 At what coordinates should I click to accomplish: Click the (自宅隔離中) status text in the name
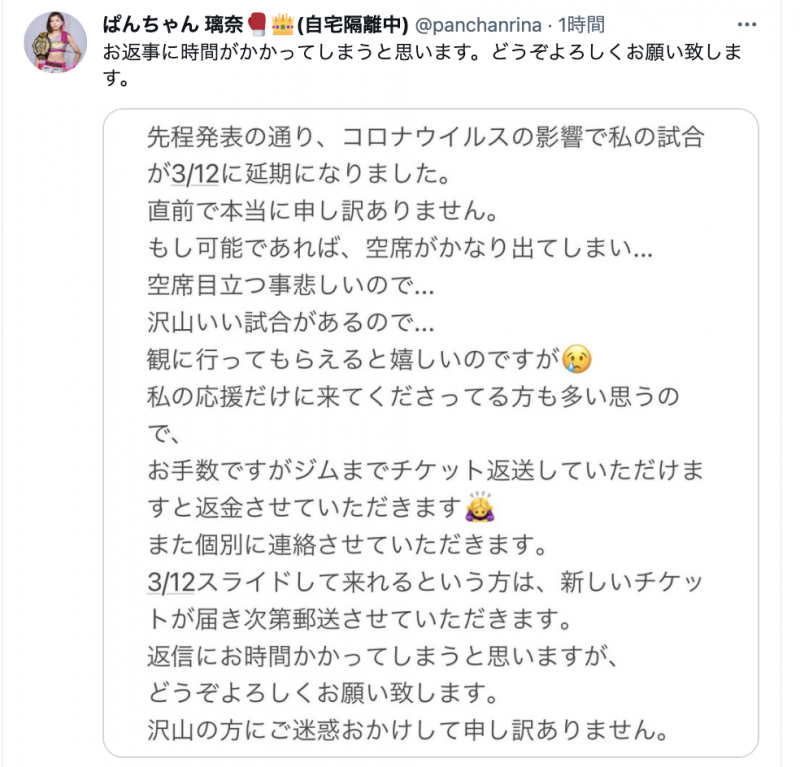tap(346, 24)
